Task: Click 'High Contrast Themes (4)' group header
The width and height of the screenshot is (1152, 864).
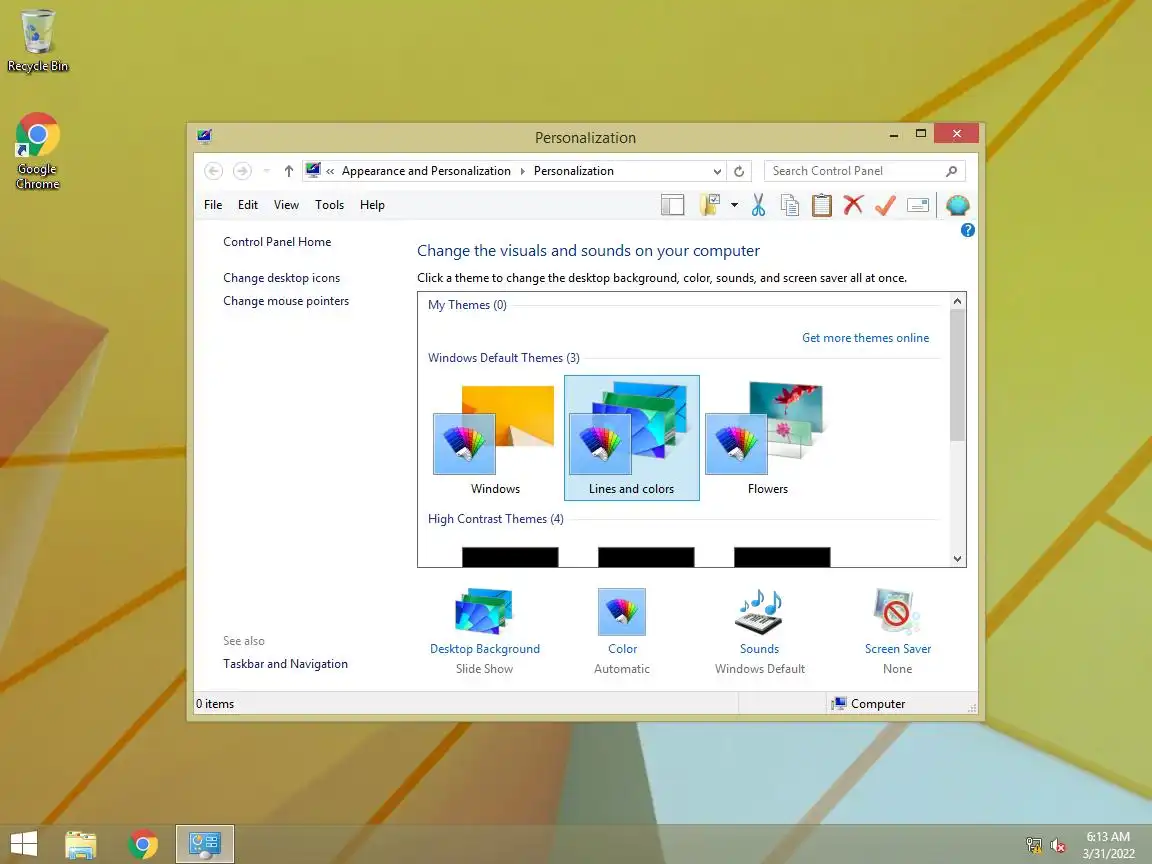Action: [x=495, y=519]
